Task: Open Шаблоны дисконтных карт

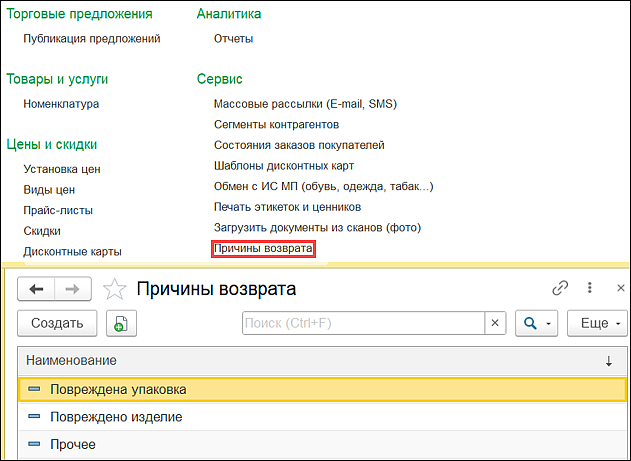Action: pyautogui.click(x=284, y=166)
